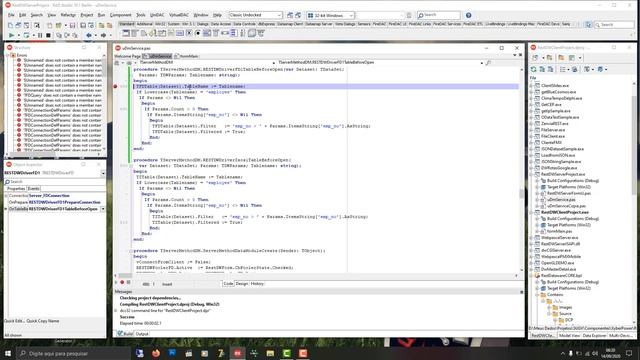Screen dimensions: 640x360
Task: Click the Object Inspector search field
Action: point(55,182)
